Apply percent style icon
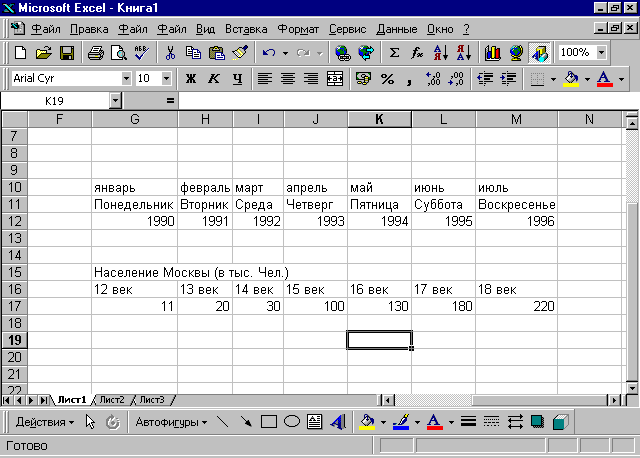 (387, 78)
